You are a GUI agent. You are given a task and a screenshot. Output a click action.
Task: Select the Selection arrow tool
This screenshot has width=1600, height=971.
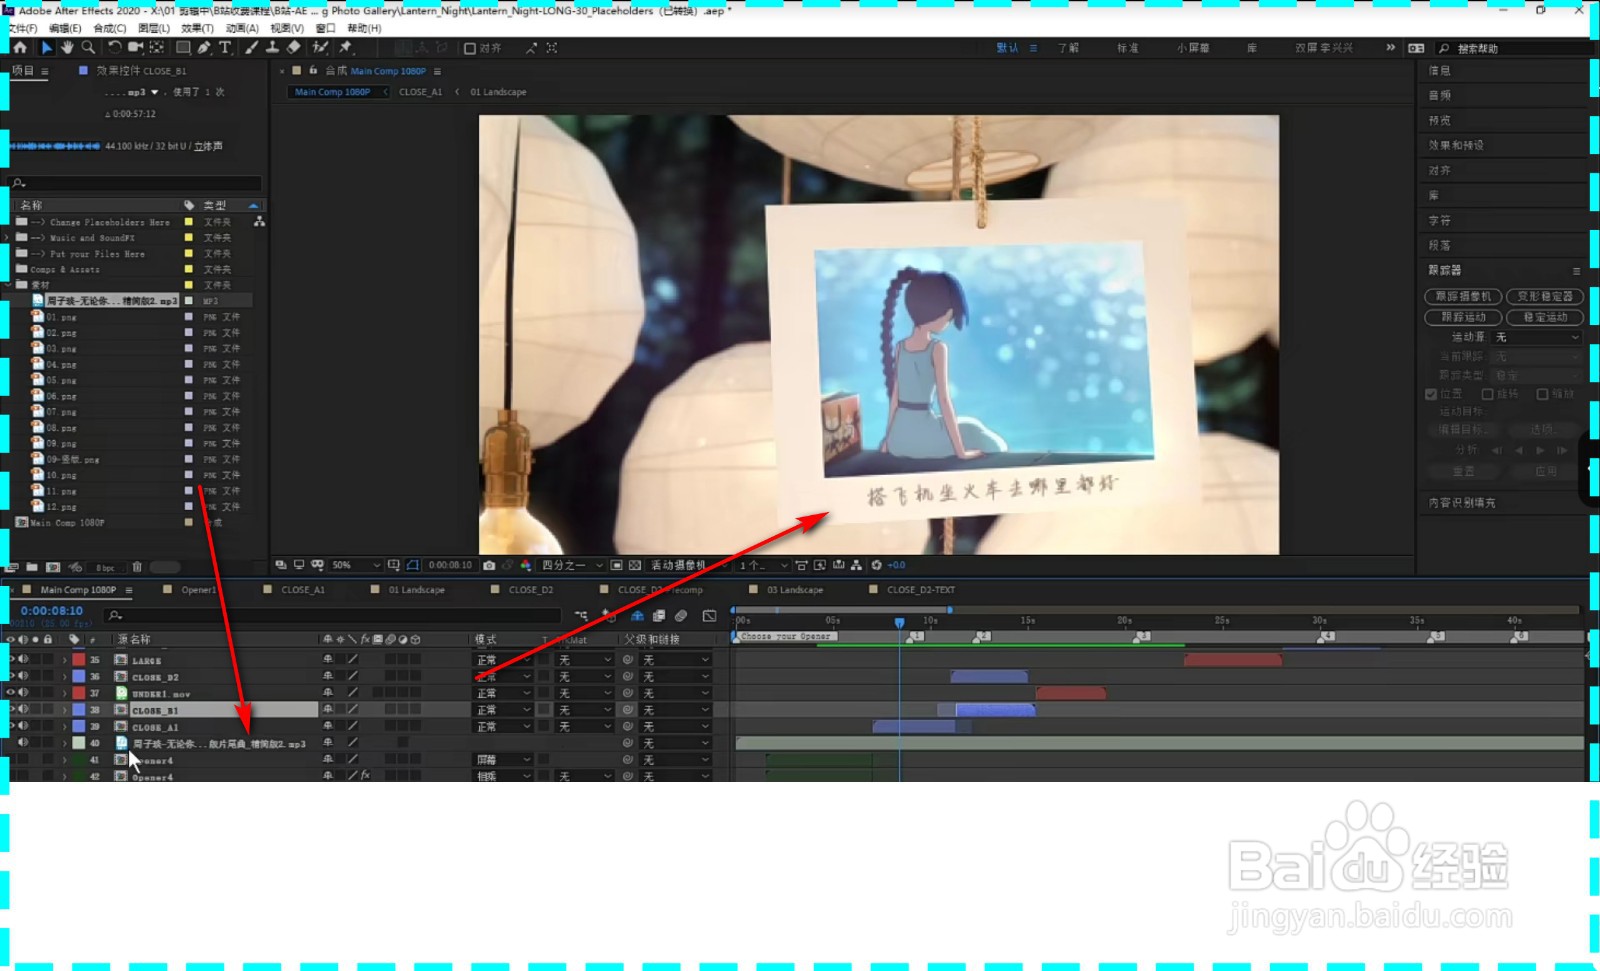46,47
